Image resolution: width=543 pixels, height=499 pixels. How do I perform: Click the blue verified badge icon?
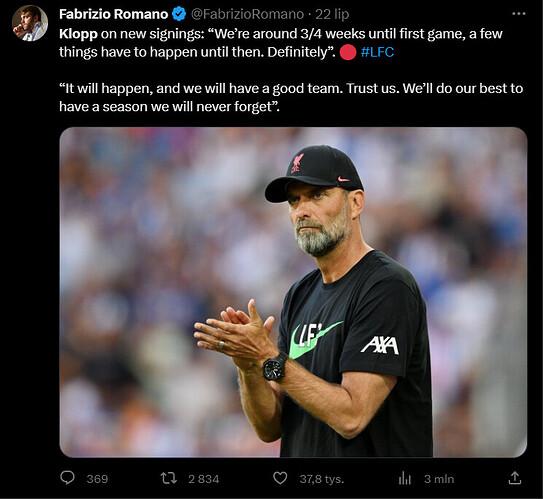(179, 14)
